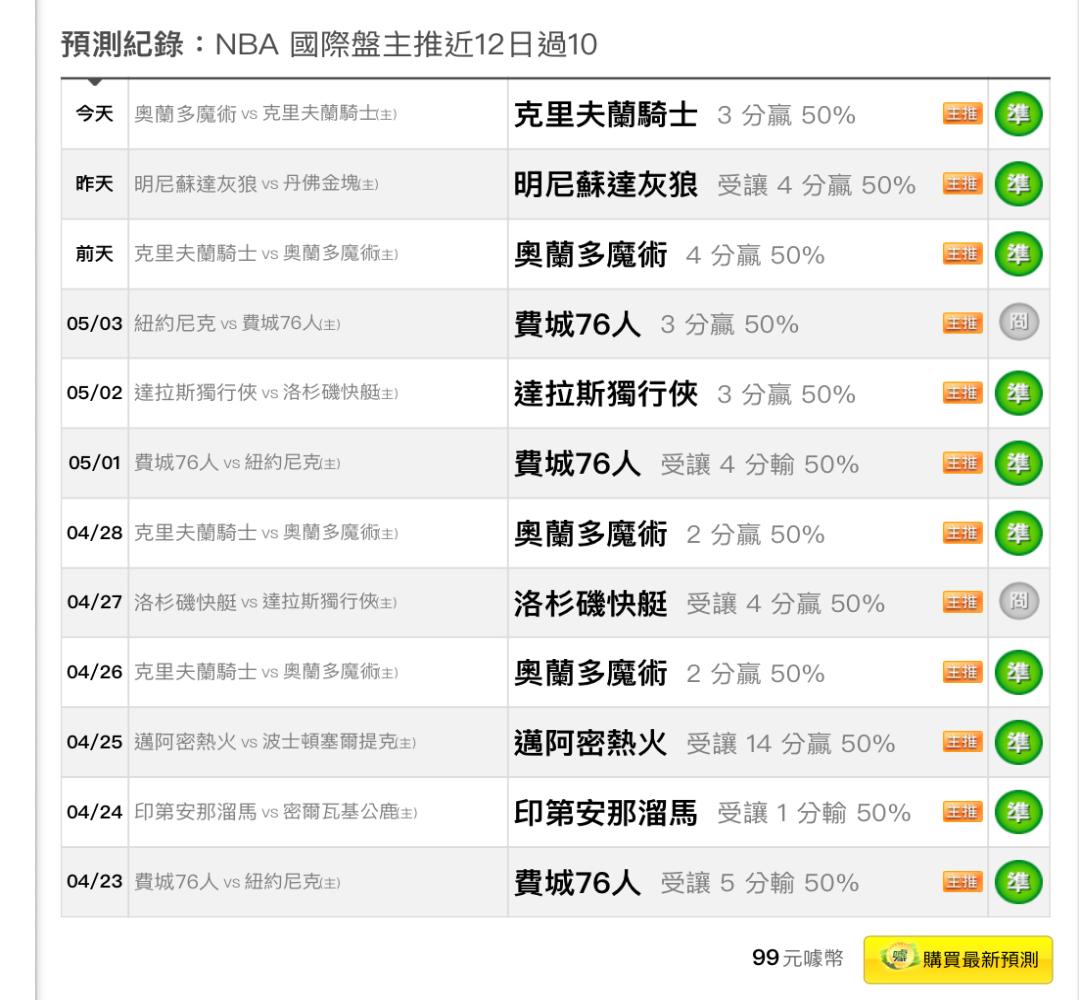1080x1000 pixels.
Task: Click the prediction 洛杉磯快艇 受讓 4 分贏 50%
Action: pos(700,603)
